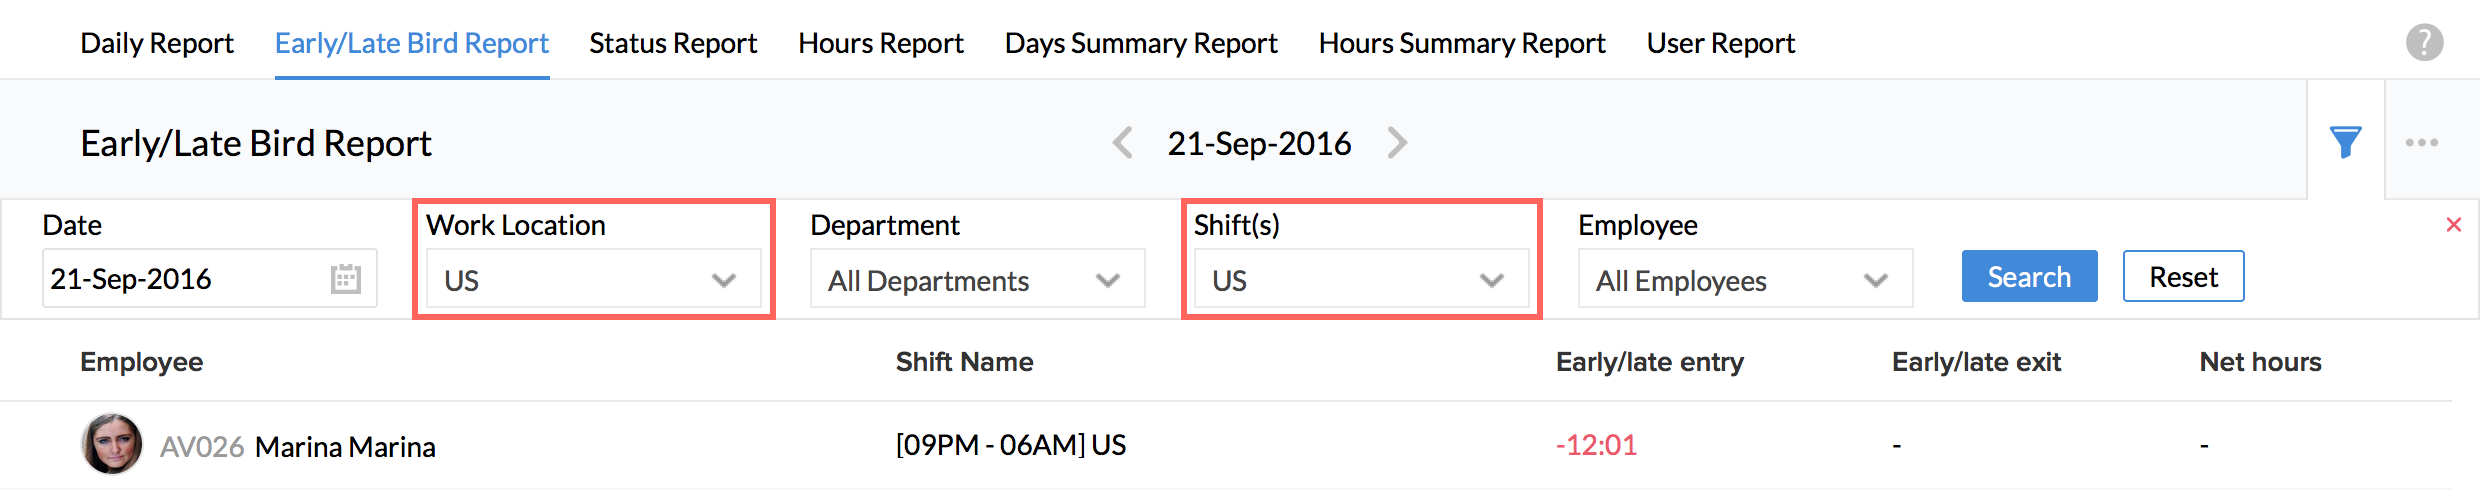Click the Reset button
The width and height of the screenshot is (2480, 494).
tap(2183, 277)
